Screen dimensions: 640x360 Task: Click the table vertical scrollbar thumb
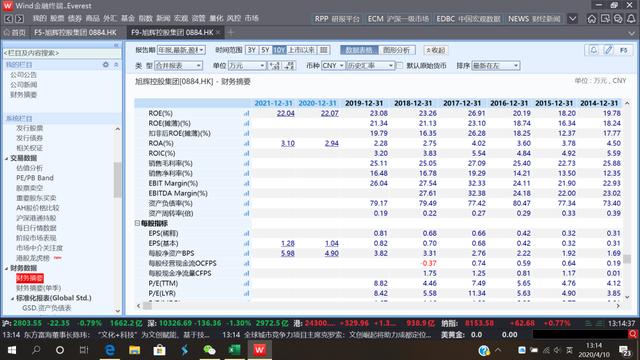pos(627,259)
